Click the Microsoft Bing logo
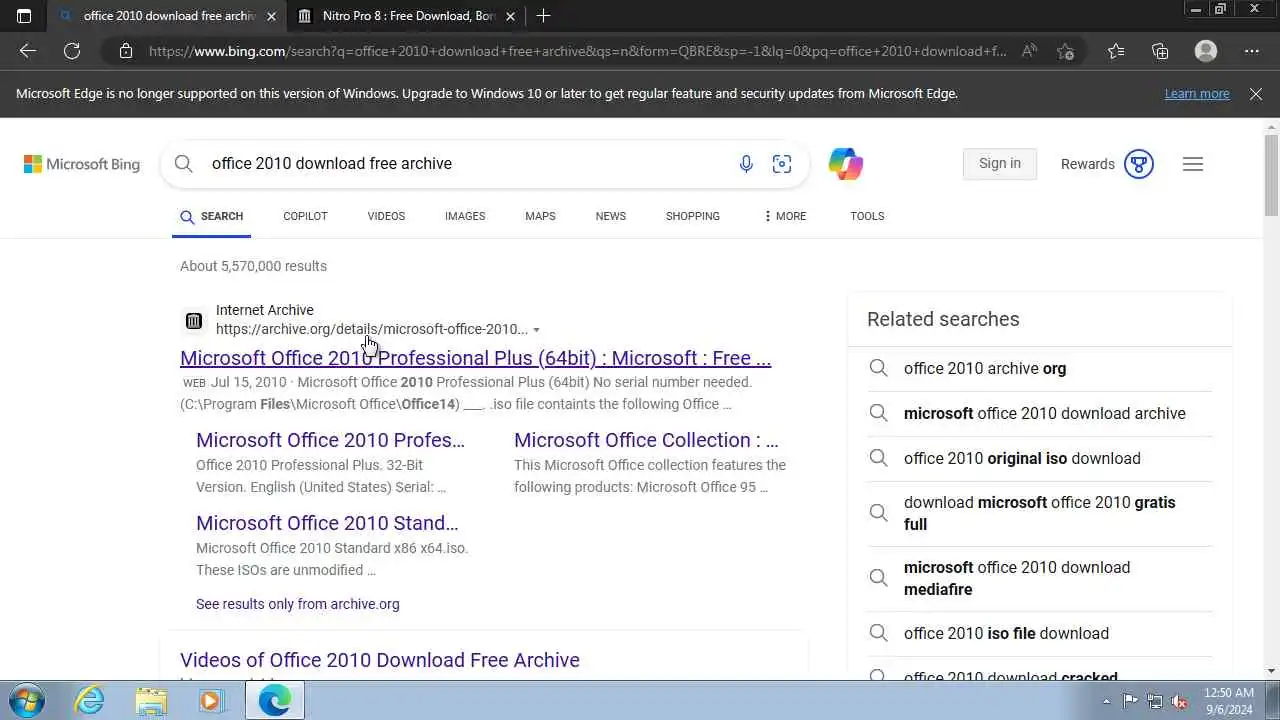This screenshot has height=720, width=1280. tap(82, 164)
